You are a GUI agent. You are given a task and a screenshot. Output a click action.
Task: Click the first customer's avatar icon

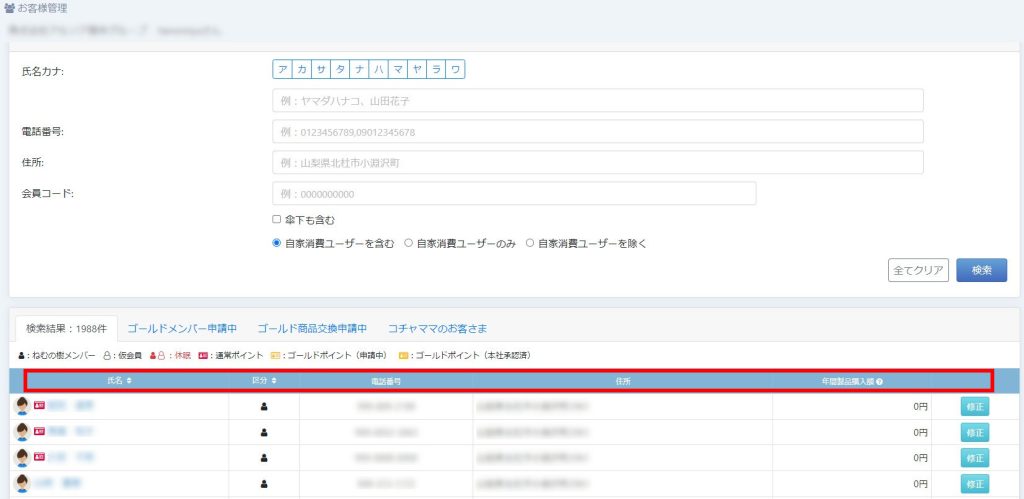click(x=22, y=406)
